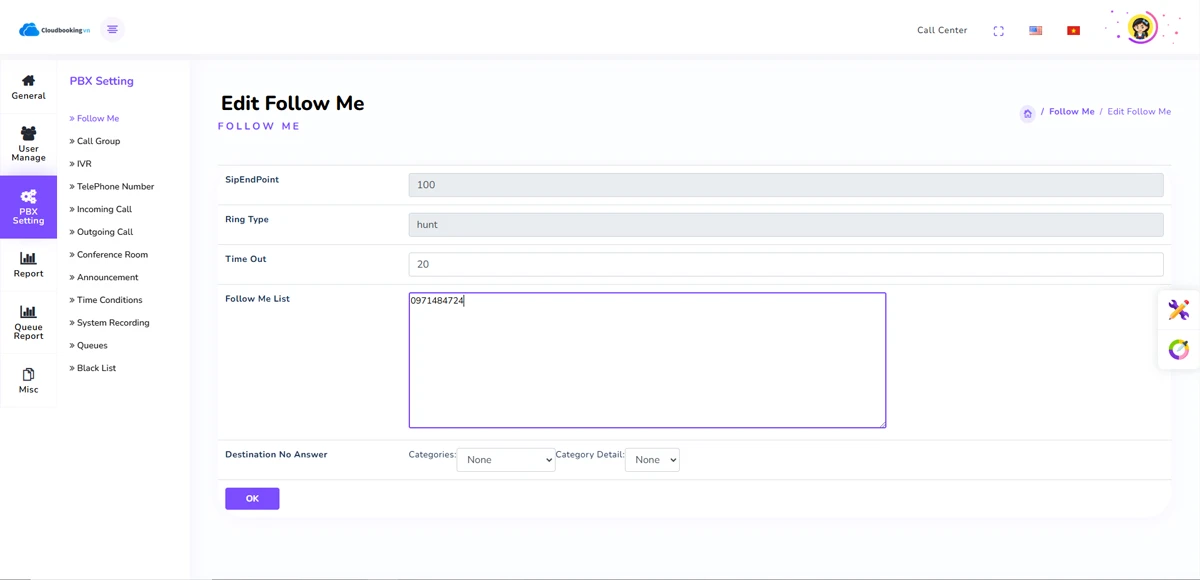Image resolution: width=1200 pixels, height=580 pixels.
Task: Click the tools widget icon on right edge
Action: click(x=1179, y=310)
